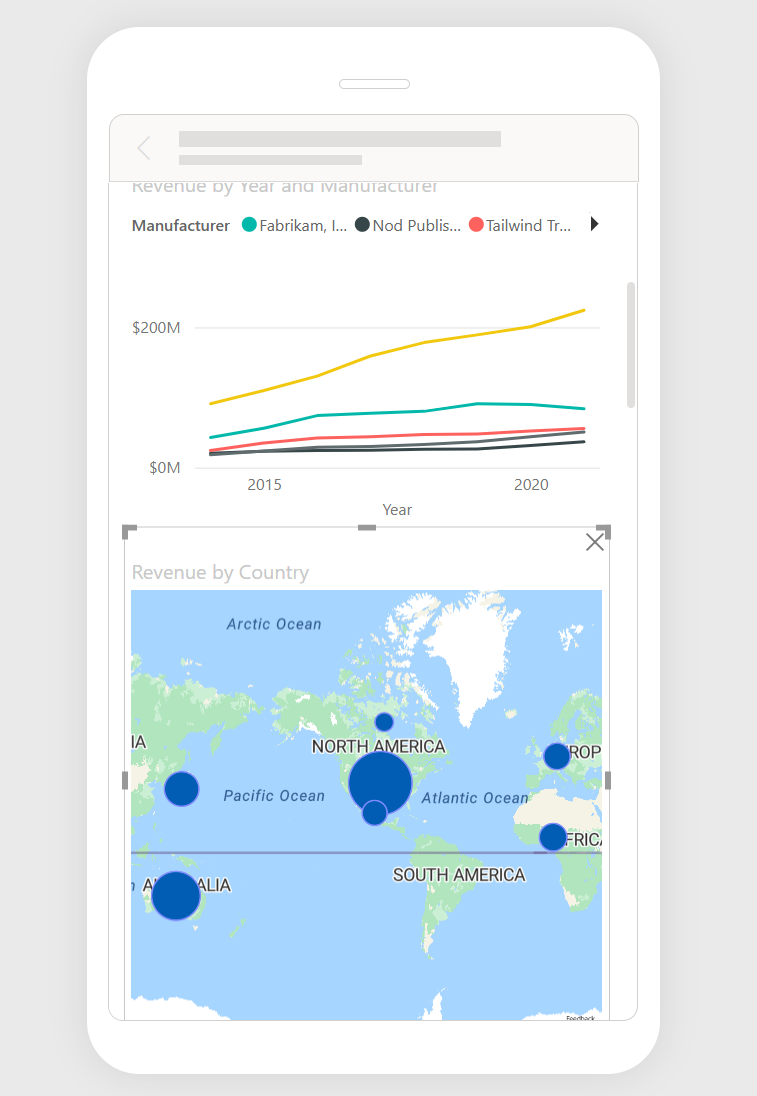Click the Mexico bubble below the large one
This screenshot has width=757, height=1096.
click(x=375, y=813)
